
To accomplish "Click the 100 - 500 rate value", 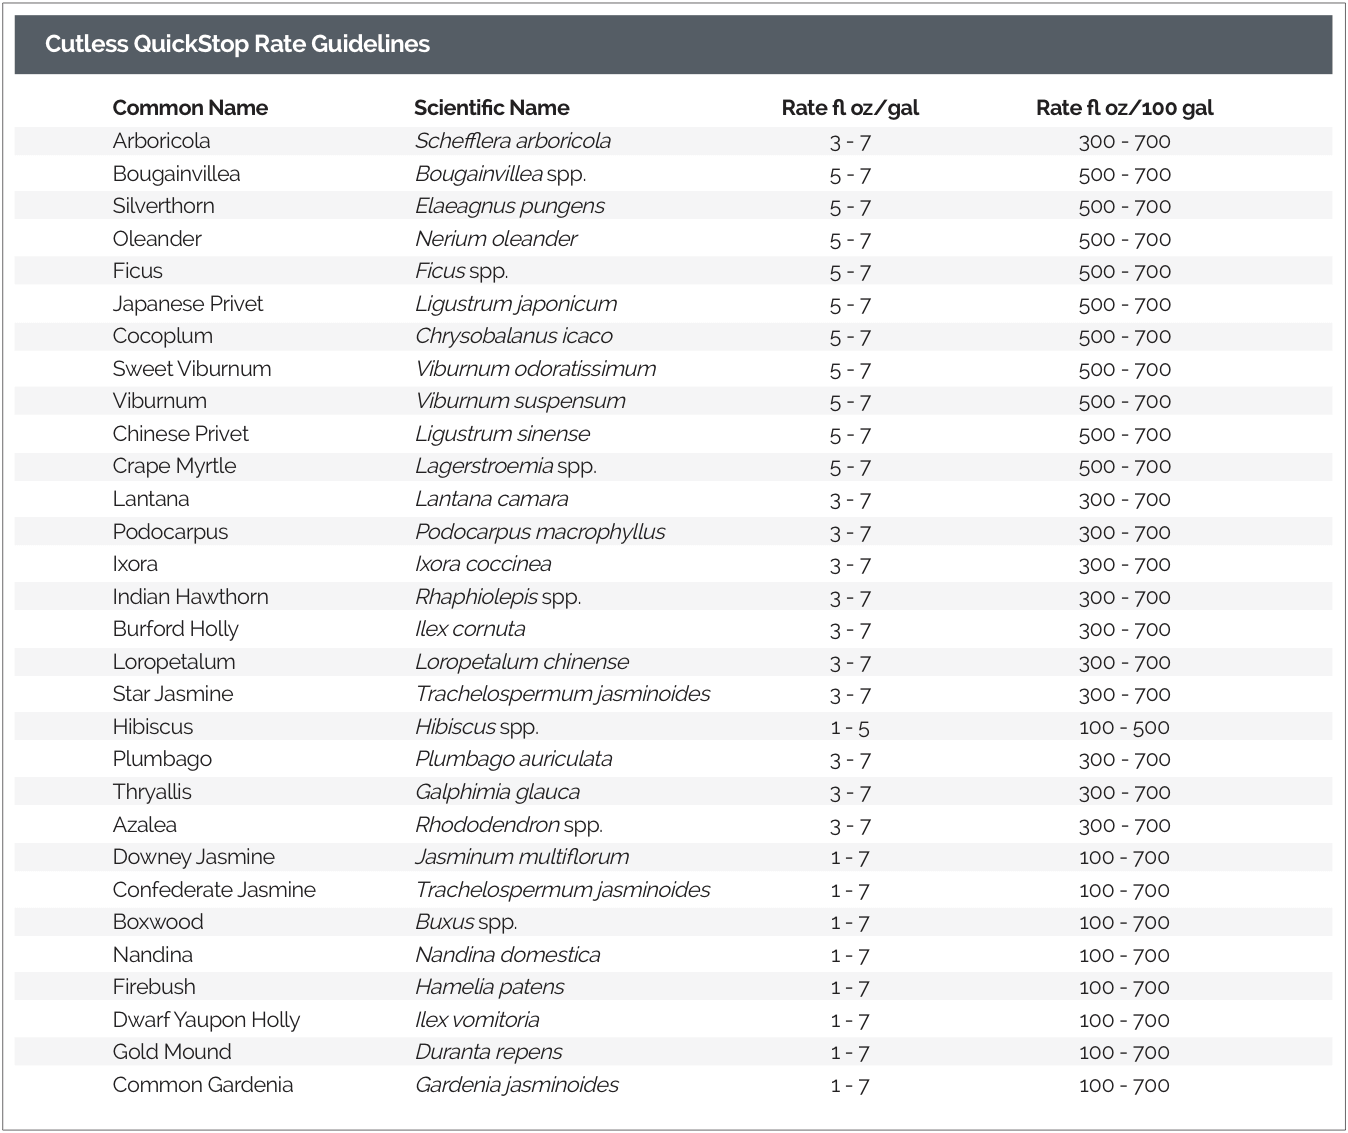I will 1124,728.
